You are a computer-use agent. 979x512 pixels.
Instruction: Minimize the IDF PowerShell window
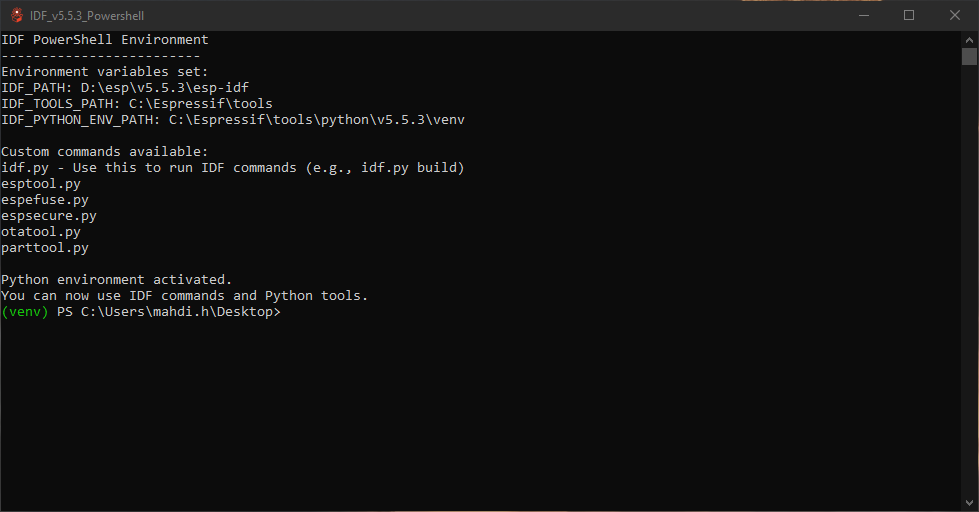pyautogui.click(x=862, y=15)
